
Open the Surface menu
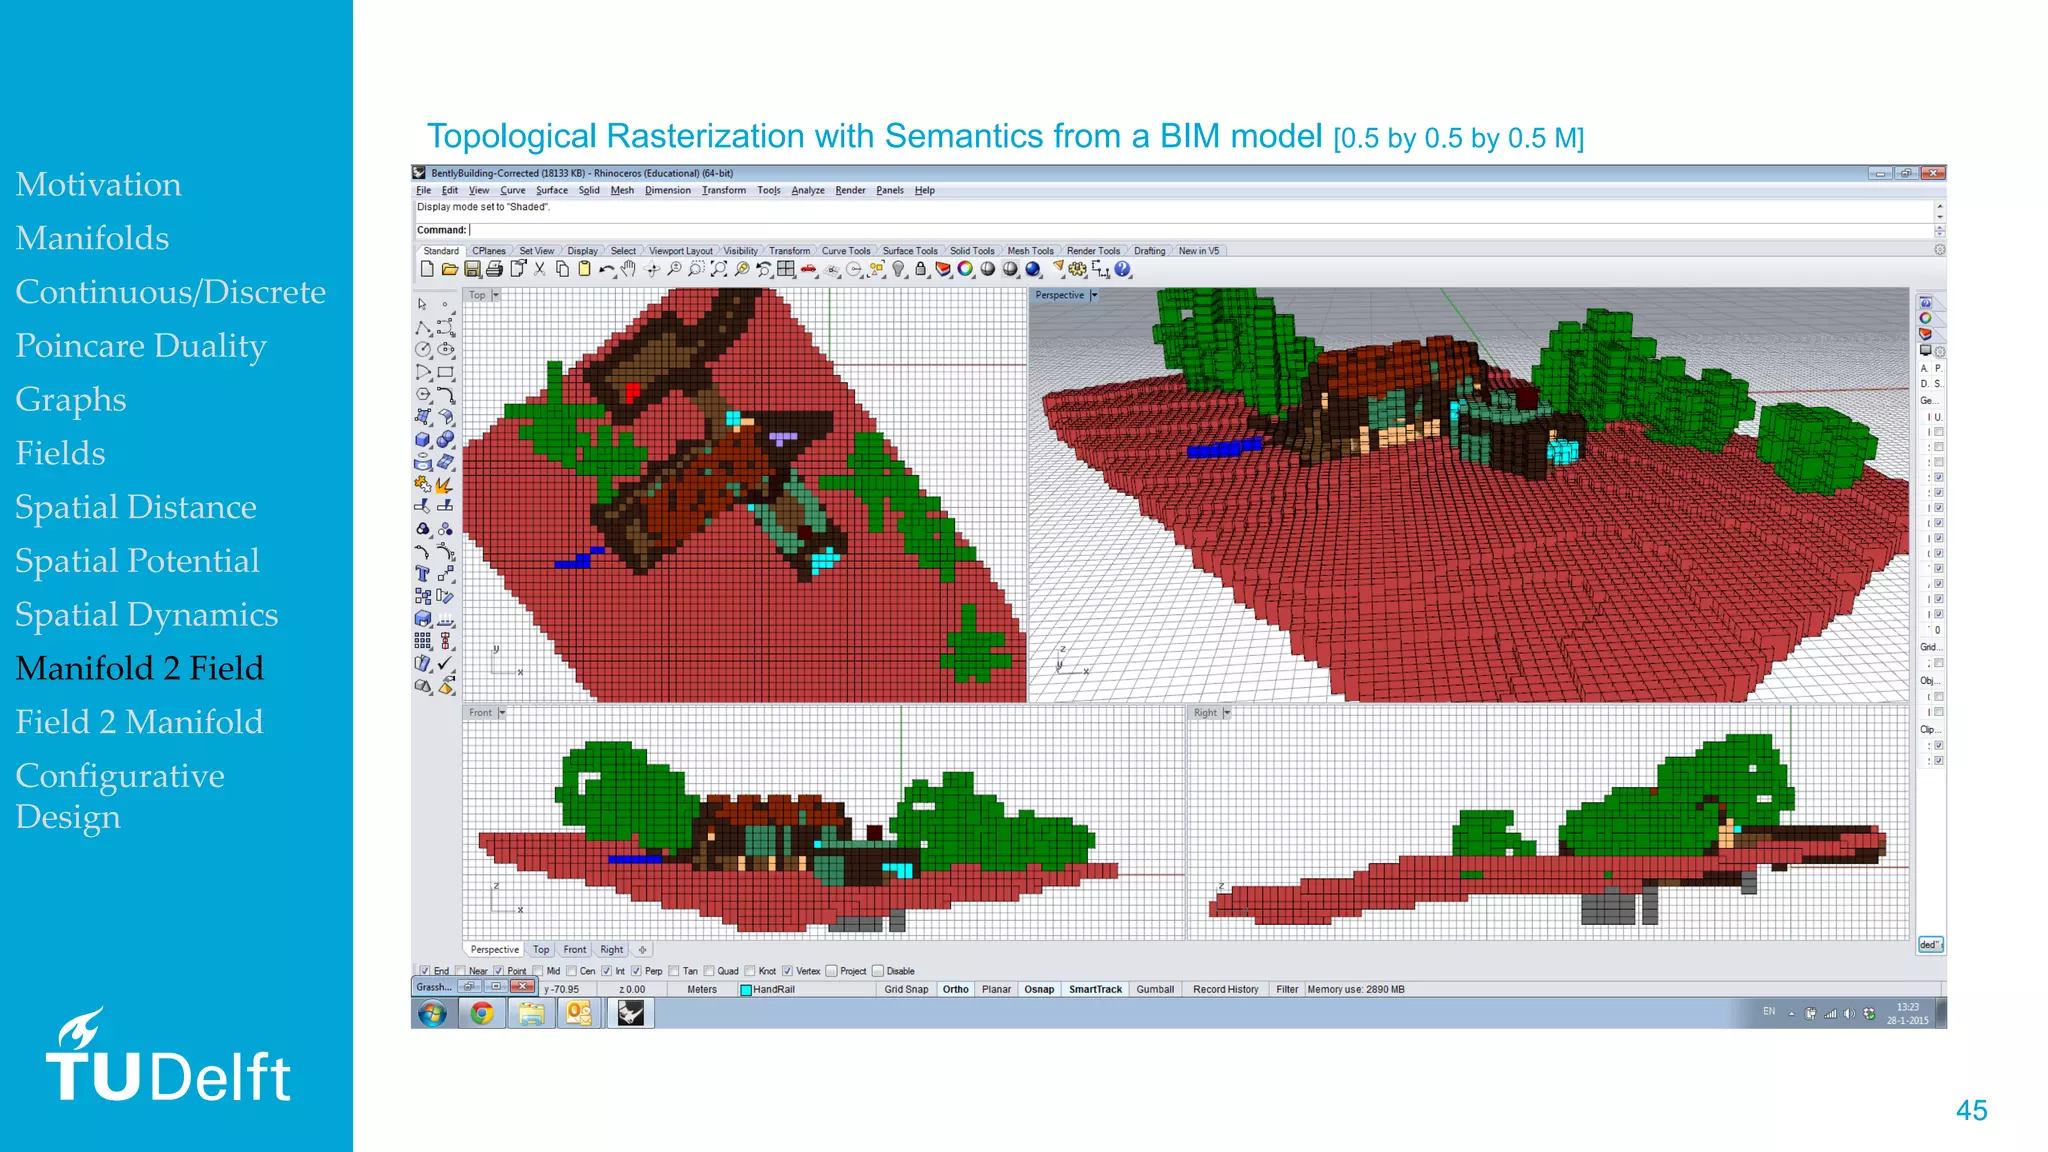tap(552, 190)
